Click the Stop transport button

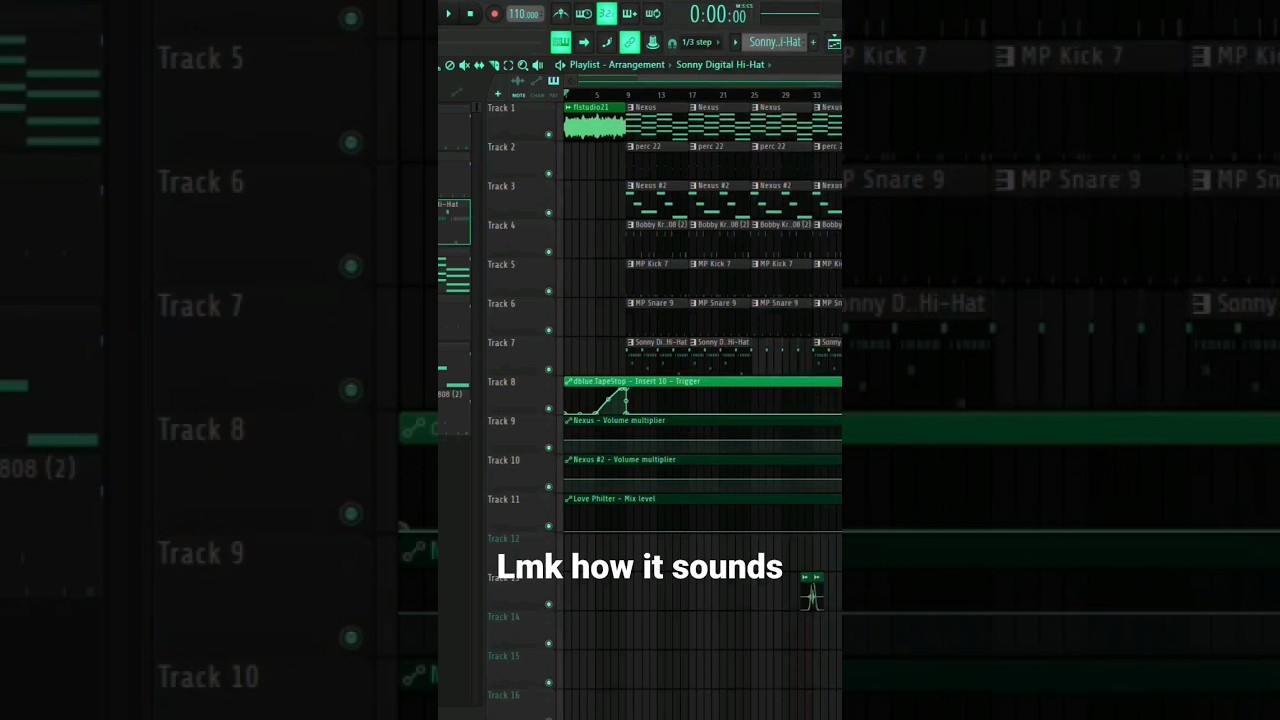[x=470, y=14]
